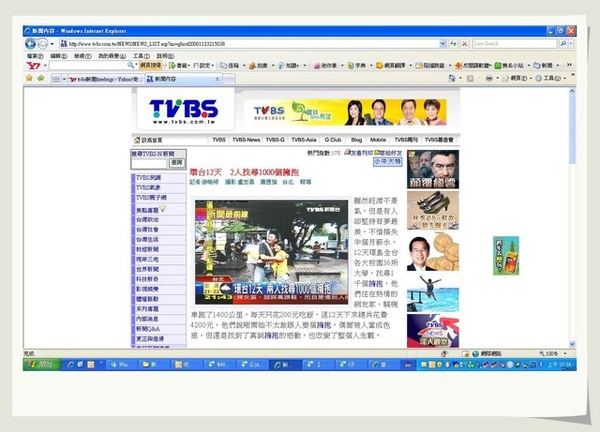Viewport: 600px width, 432px height.
Task: Open the Back/Forward recent pages dropdown arrow
Action: (52, 44)
